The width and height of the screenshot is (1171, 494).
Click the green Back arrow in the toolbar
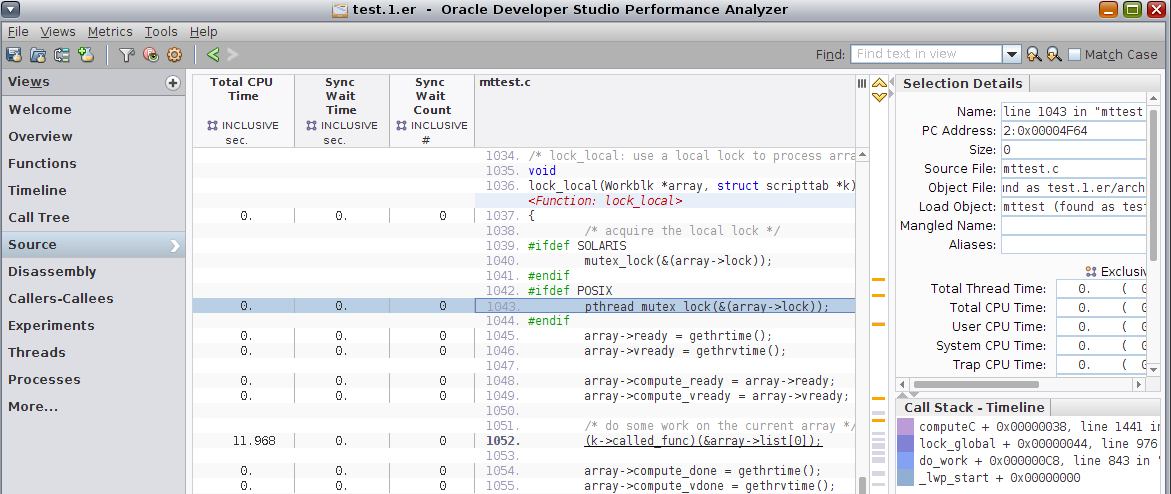213,54
